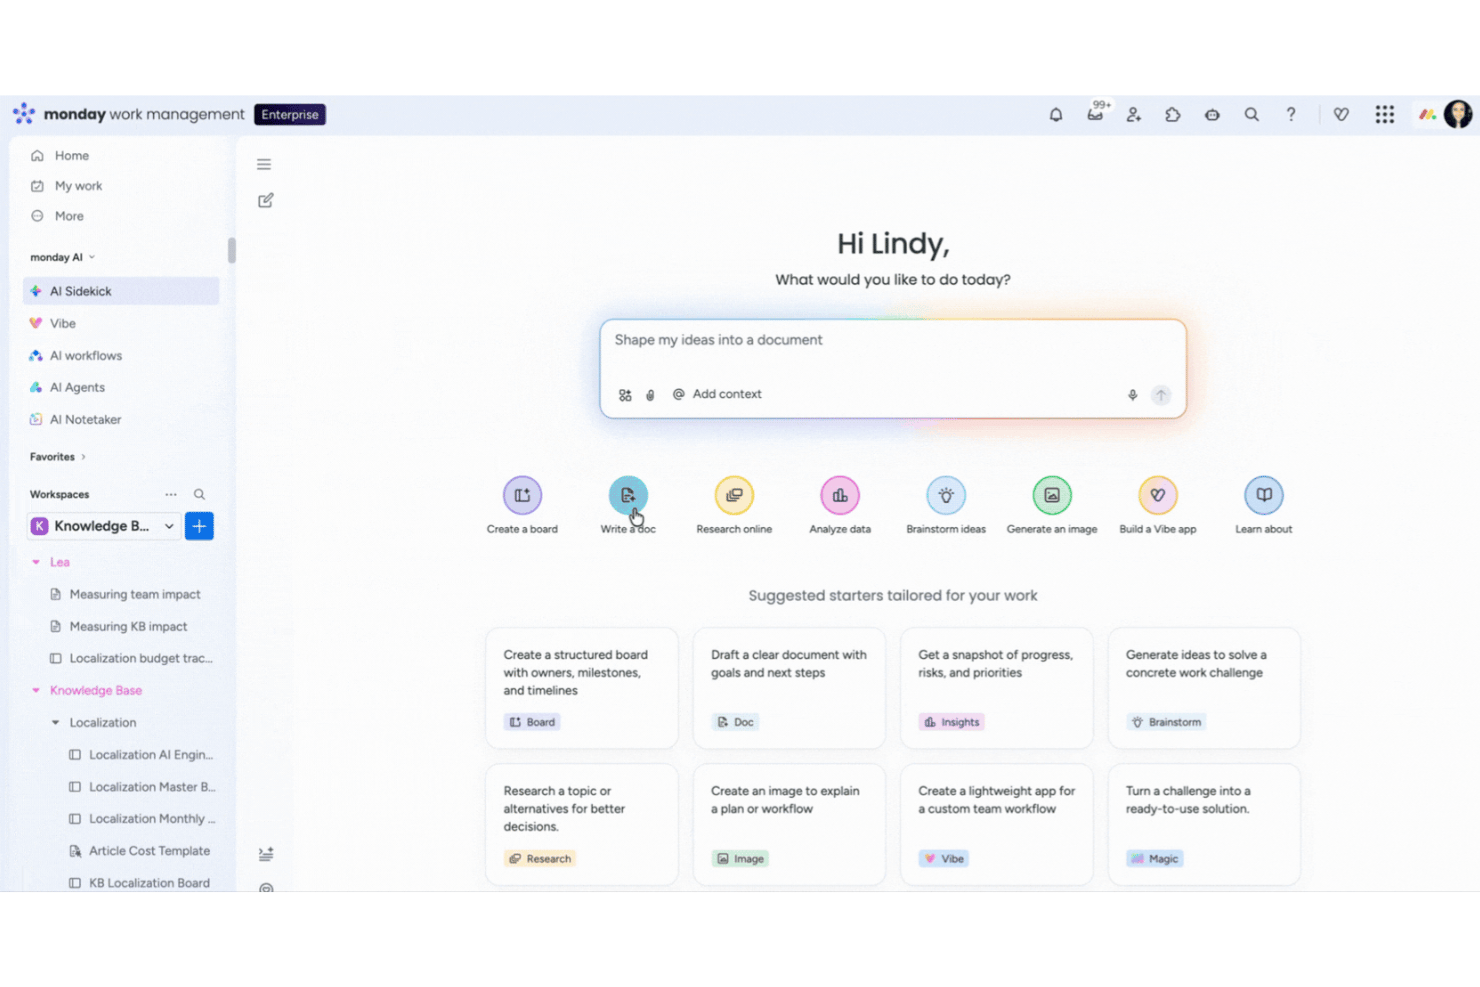
Task: Click the heart icon in the top bar
Action: click(1341, 115)
